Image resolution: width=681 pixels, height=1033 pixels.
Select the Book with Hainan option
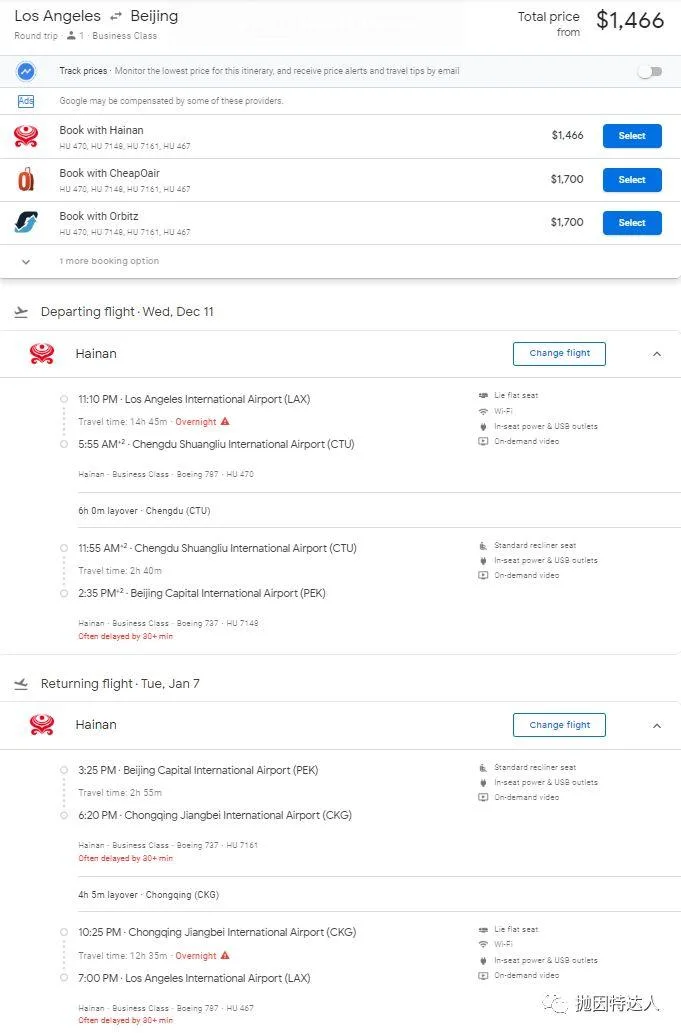632,136
